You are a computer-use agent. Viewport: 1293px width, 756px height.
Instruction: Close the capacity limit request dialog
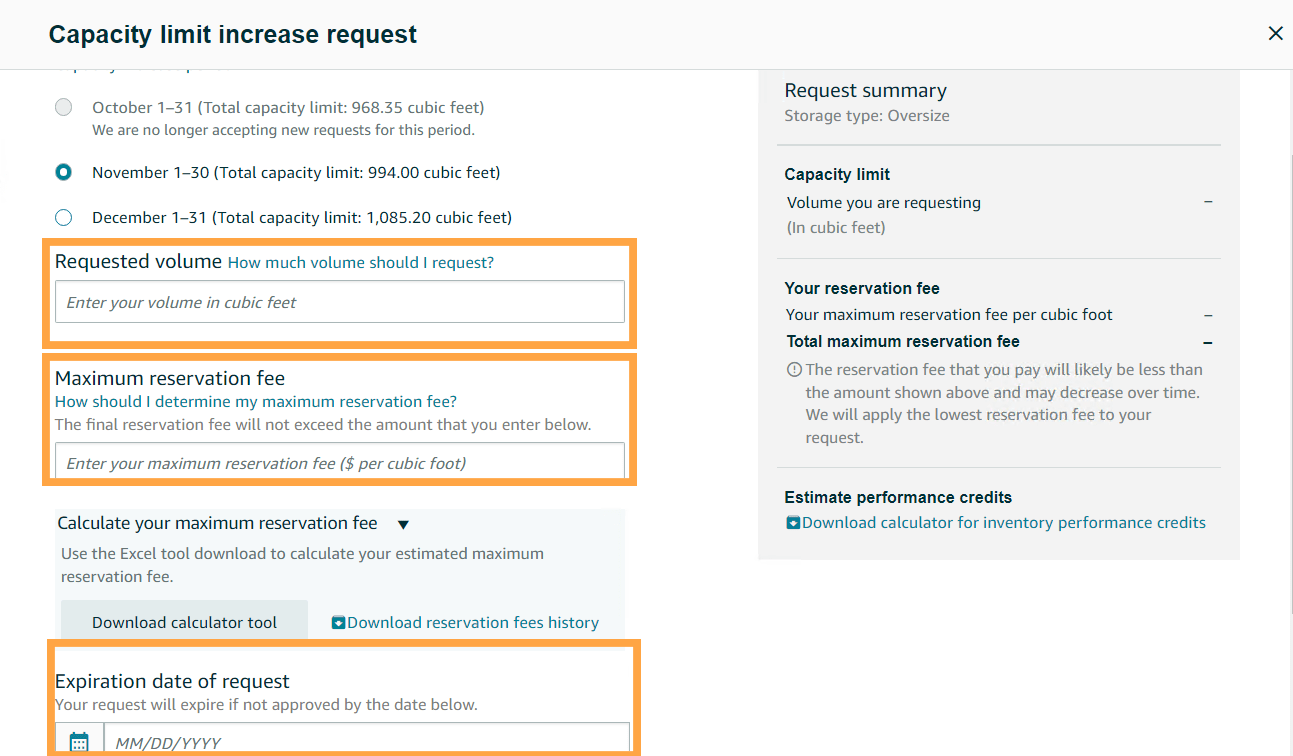[1275, 34]
